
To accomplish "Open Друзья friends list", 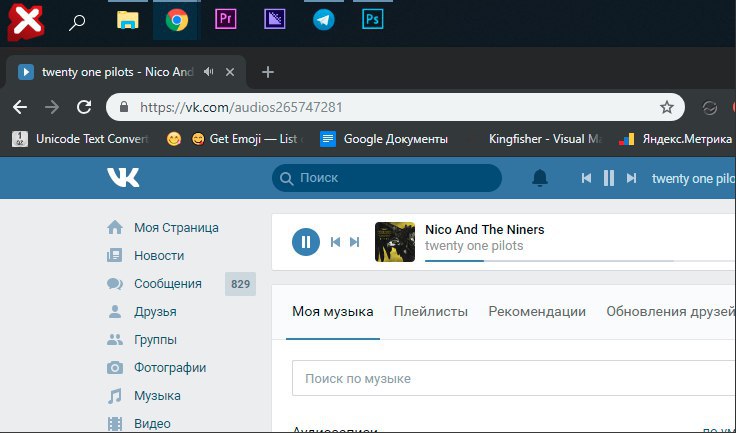I will coord(142,312).
